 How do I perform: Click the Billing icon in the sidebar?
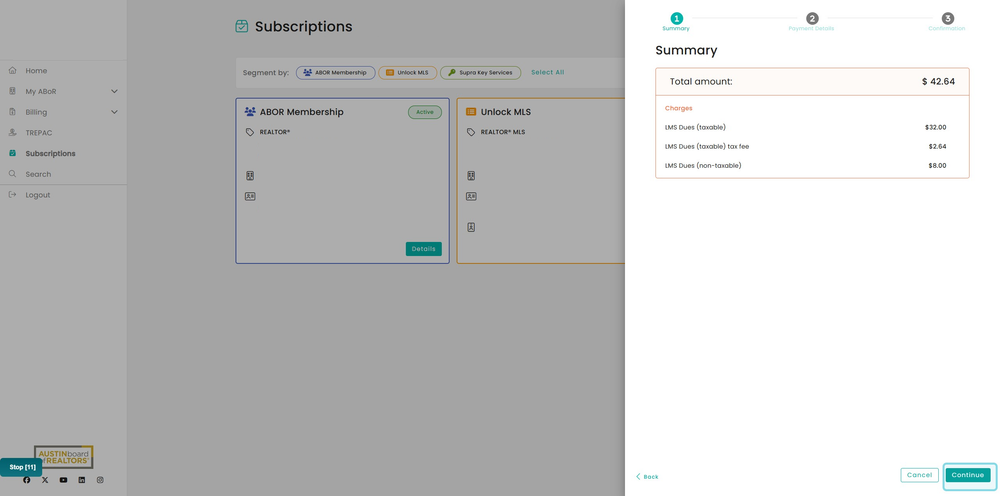point(12,112)
